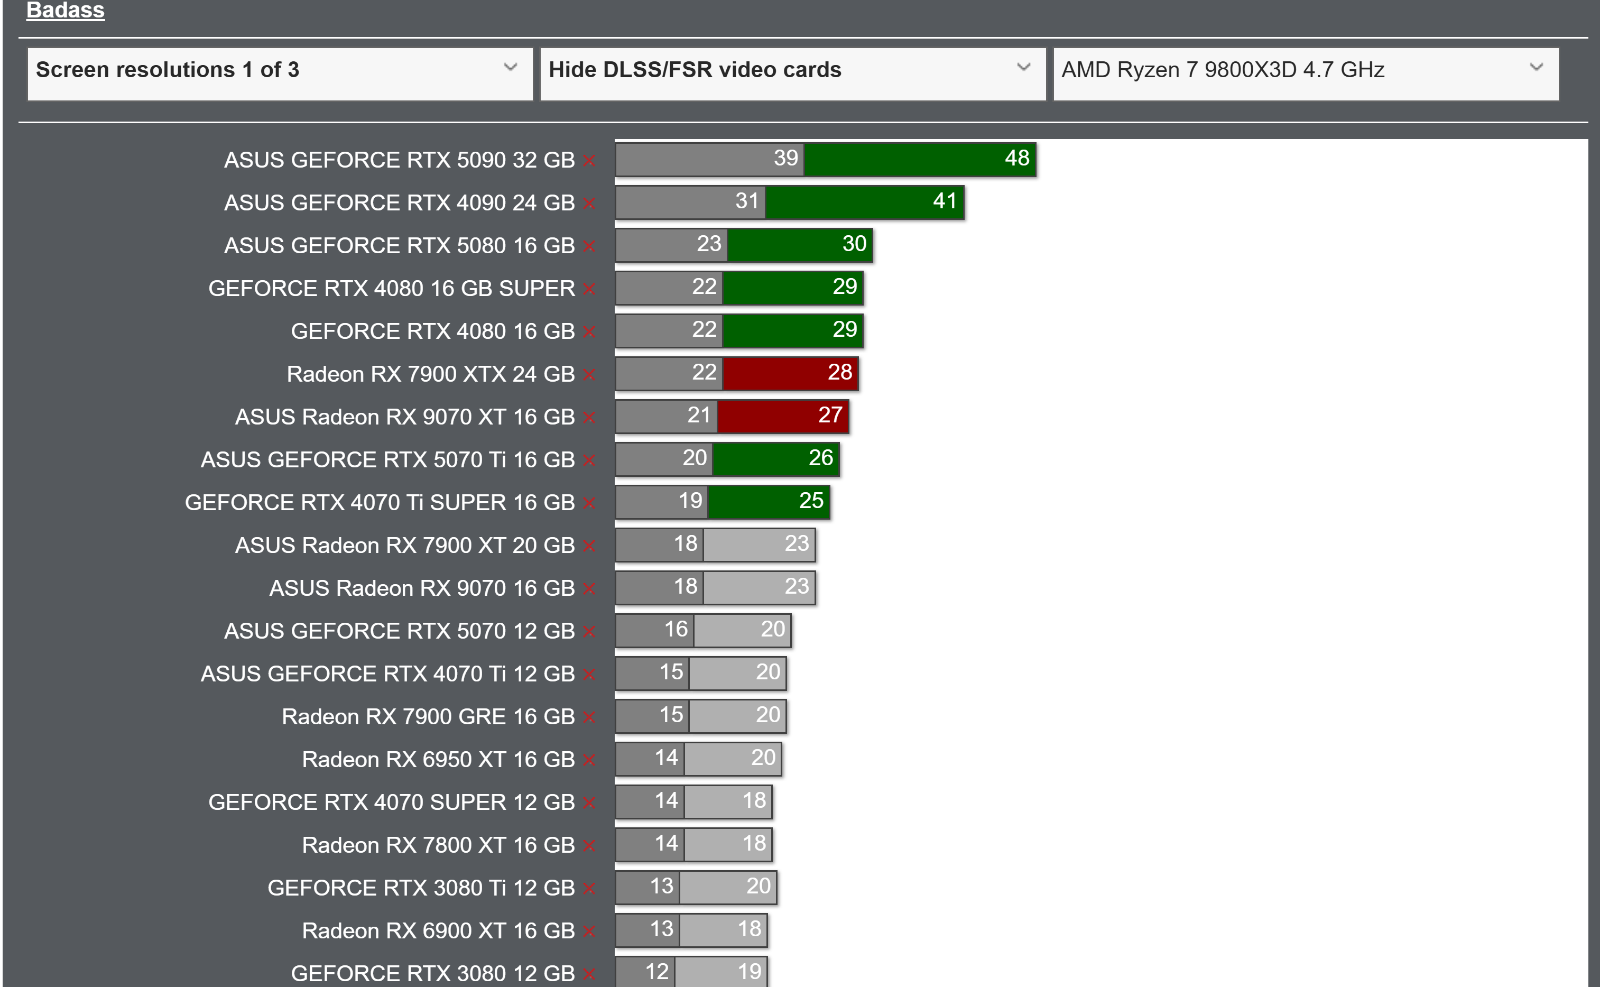The image size is (1600, 987).
Task: Click the green 30 fps bar of RTX 5080
Action: click(x=800, y=245)
